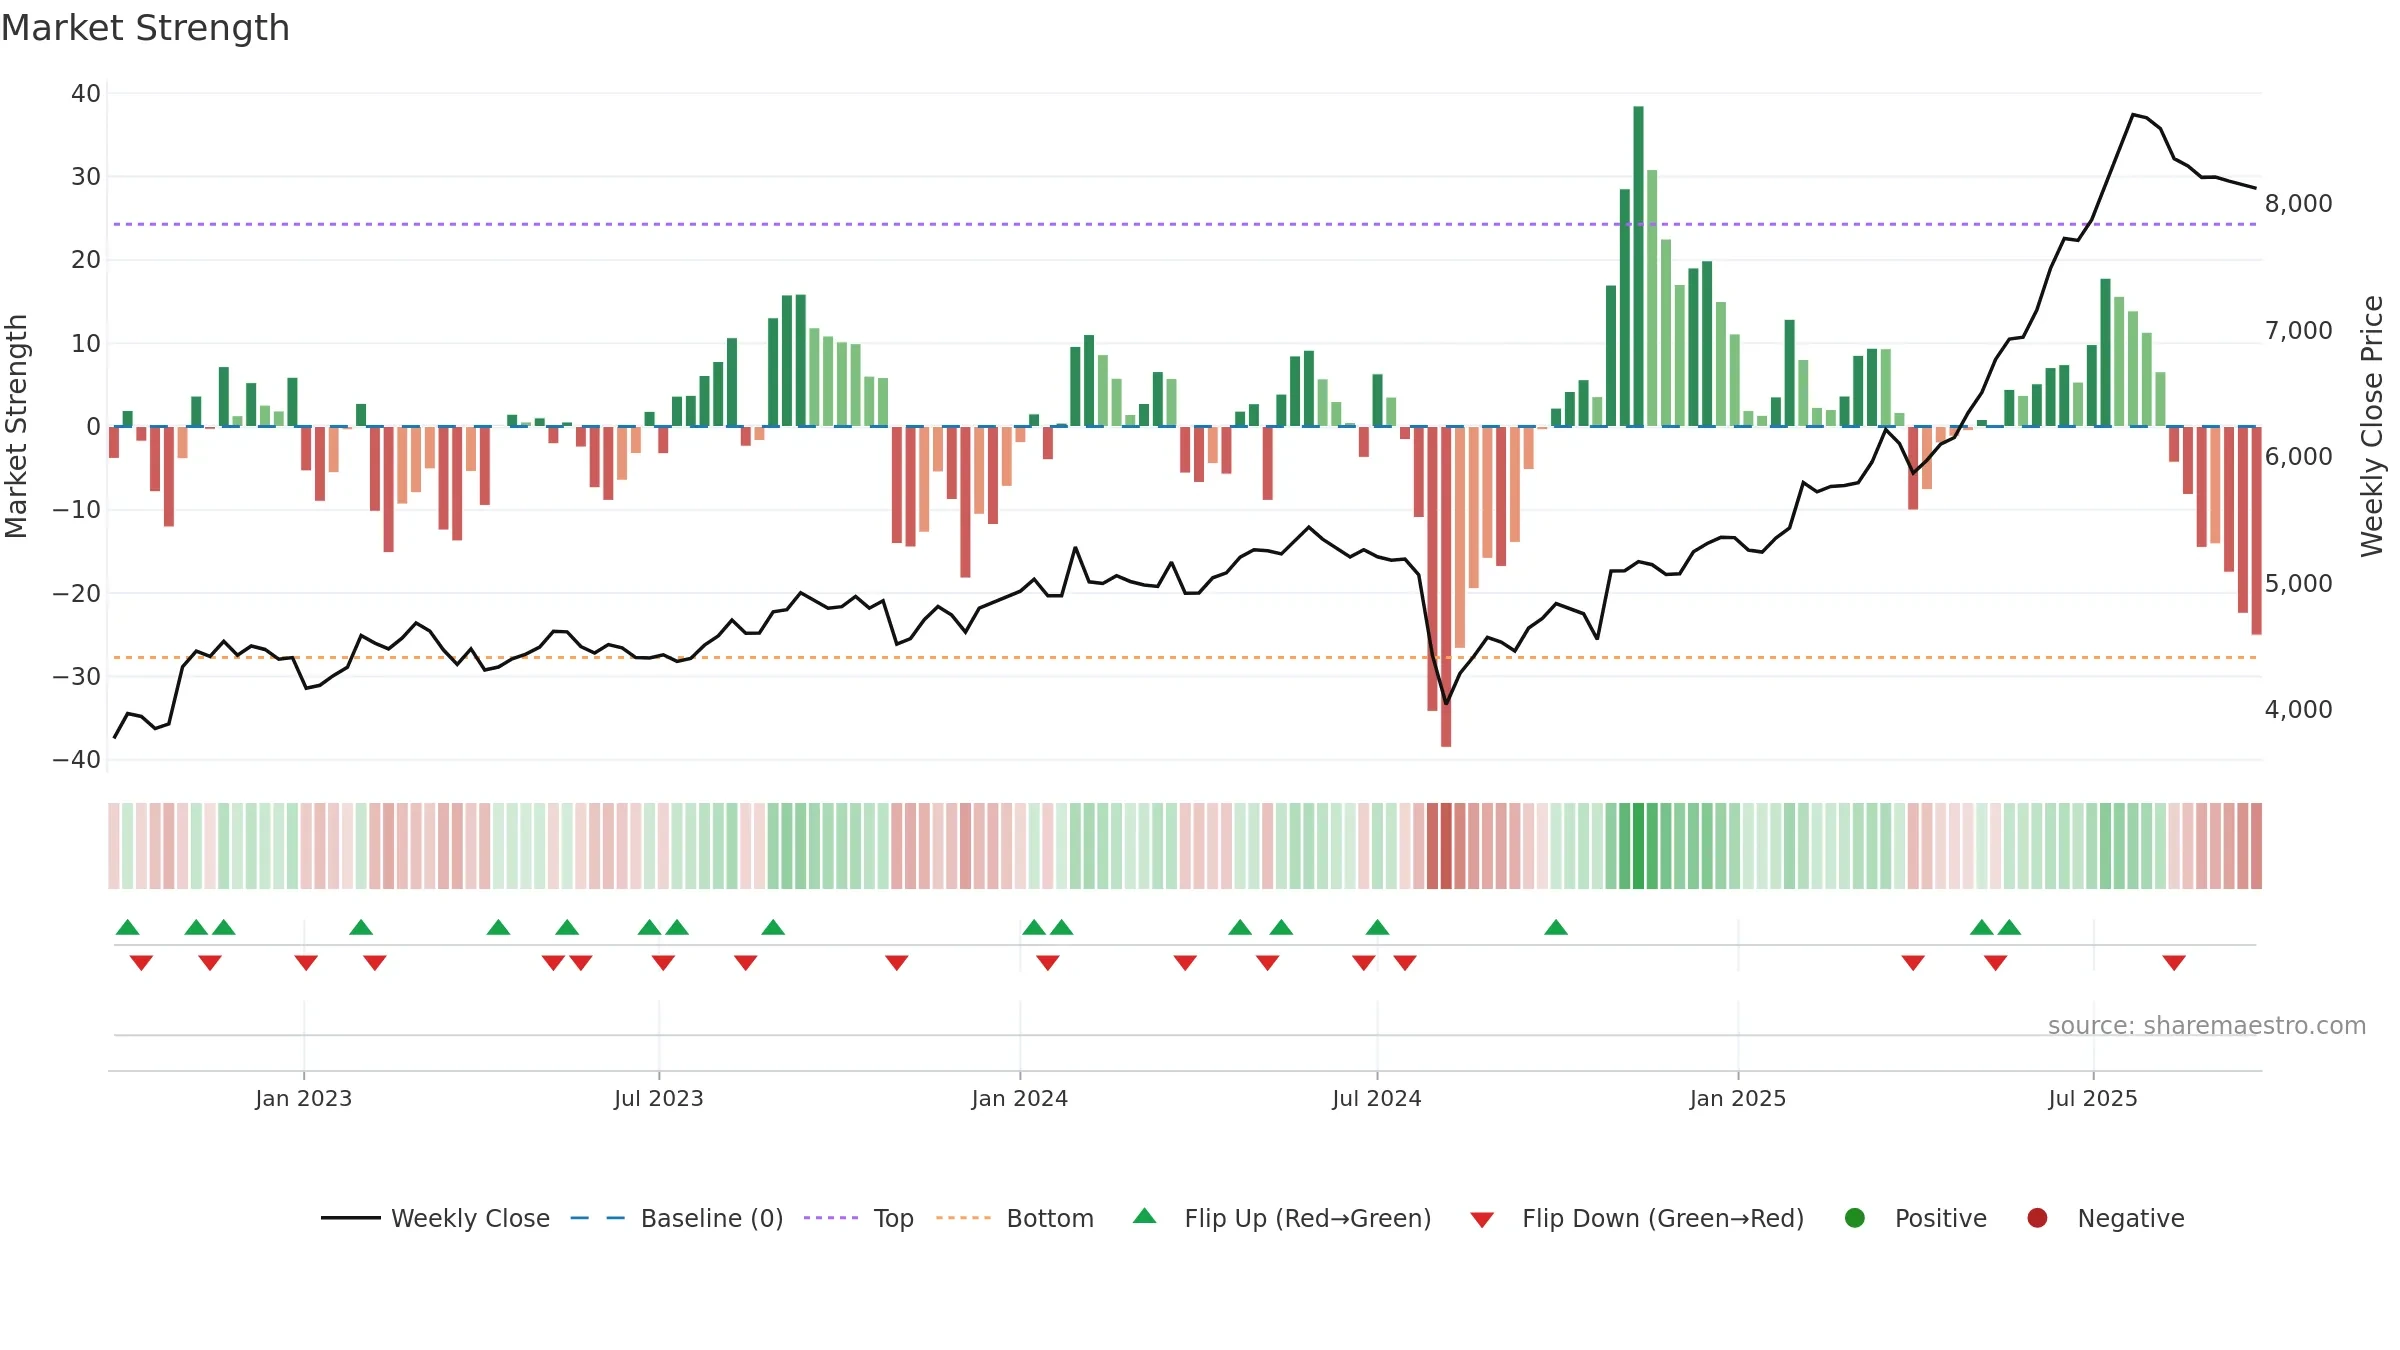This screenshot has width=2400, height=1350.
Task: Click the 4,000 right axis label
Action: tap(2299, 709)
